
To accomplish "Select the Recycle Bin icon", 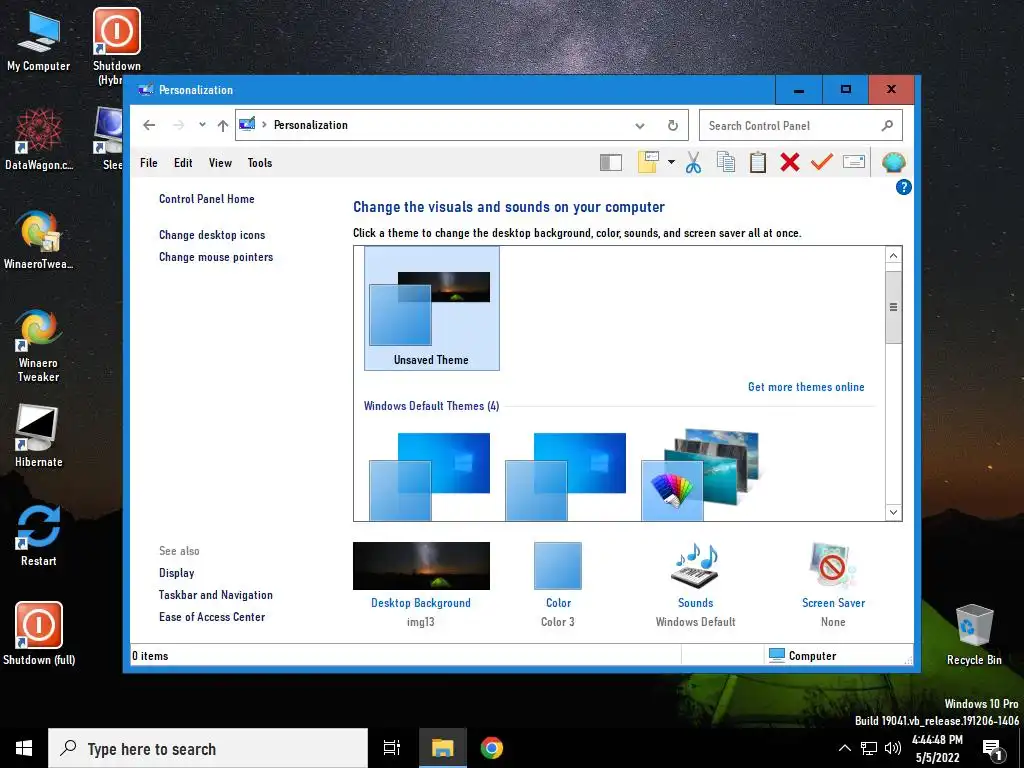I will (x=974, y=635).
